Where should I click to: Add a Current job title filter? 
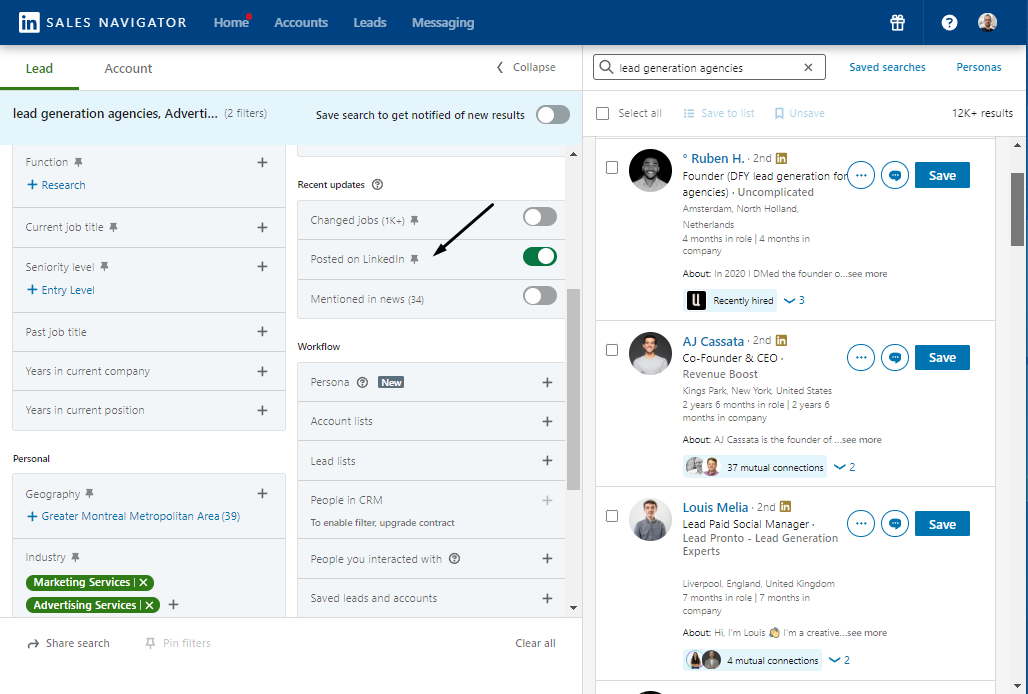tap(262, 227)
